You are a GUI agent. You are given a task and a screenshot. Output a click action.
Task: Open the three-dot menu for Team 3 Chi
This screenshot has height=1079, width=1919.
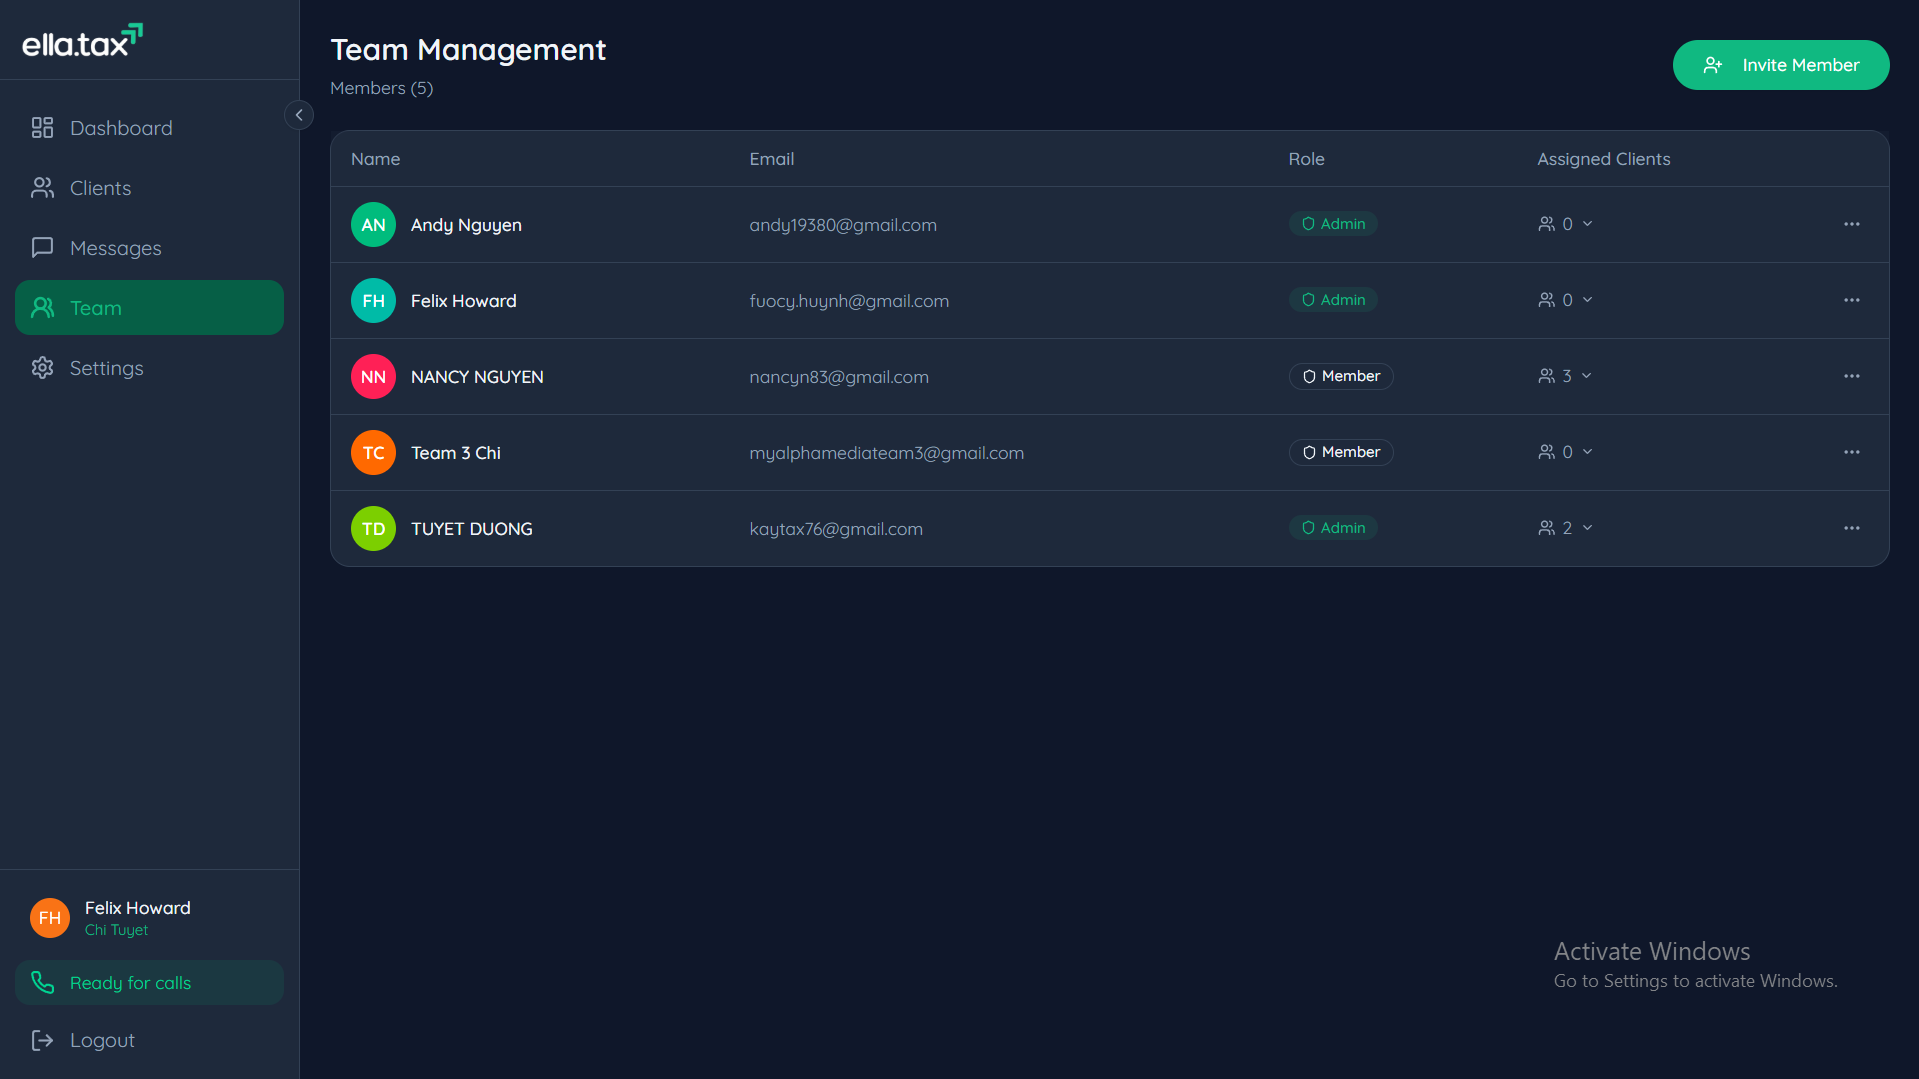point(1851,452)
